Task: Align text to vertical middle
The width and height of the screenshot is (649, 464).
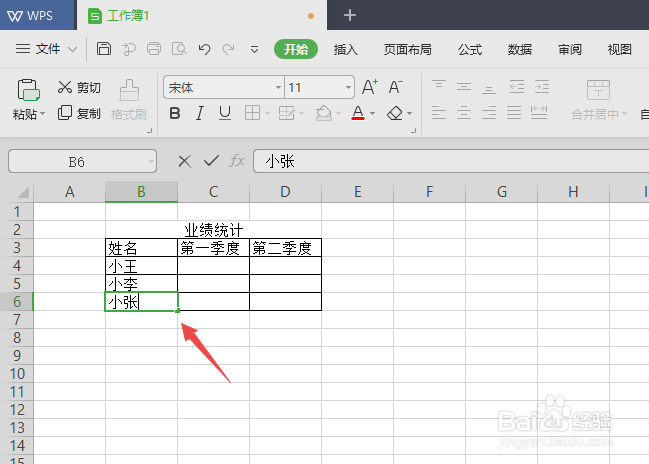Action: pos(464,87)
